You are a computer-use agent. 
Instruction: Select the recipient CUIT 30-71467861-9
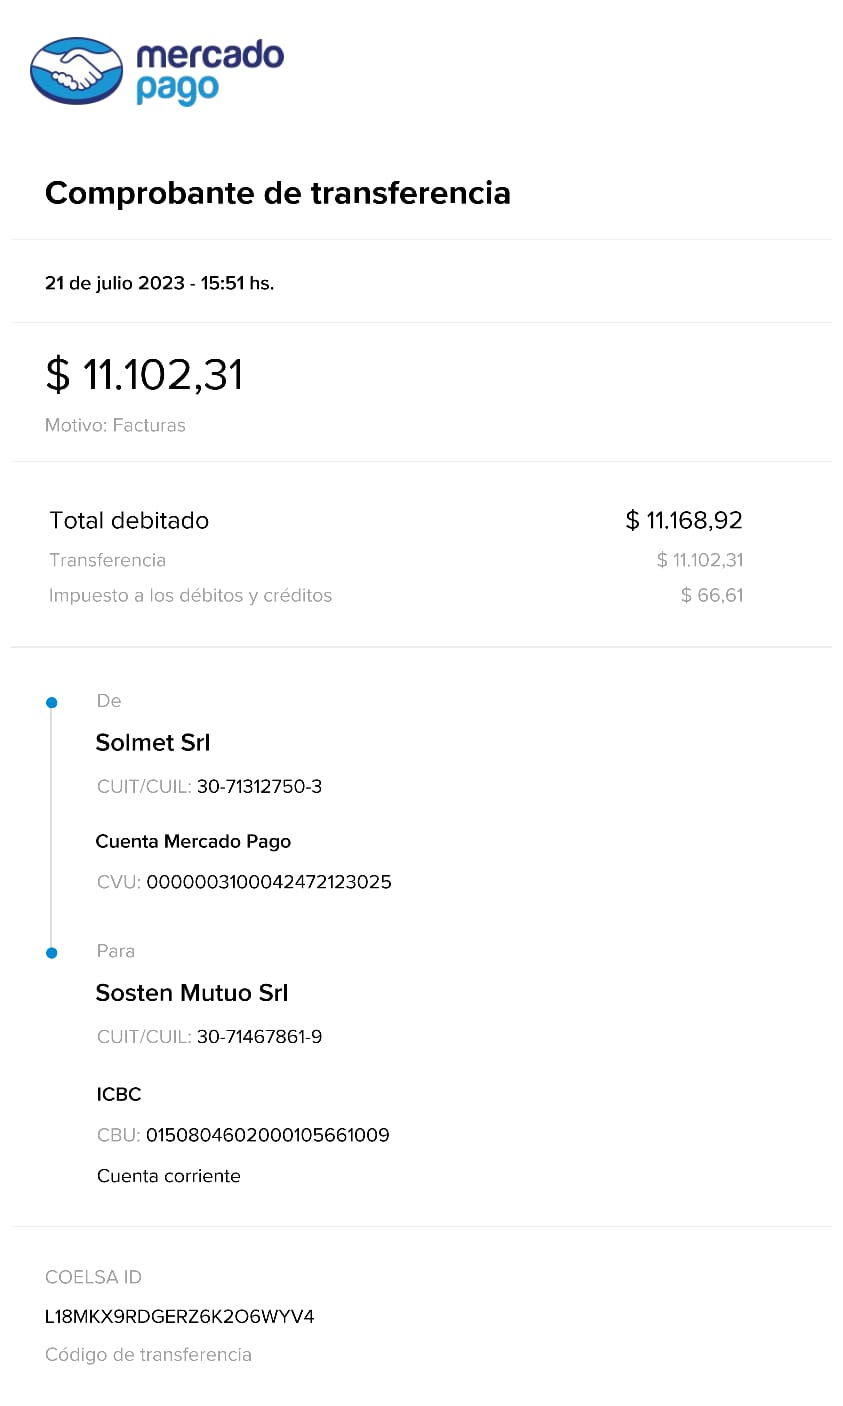259,1037
